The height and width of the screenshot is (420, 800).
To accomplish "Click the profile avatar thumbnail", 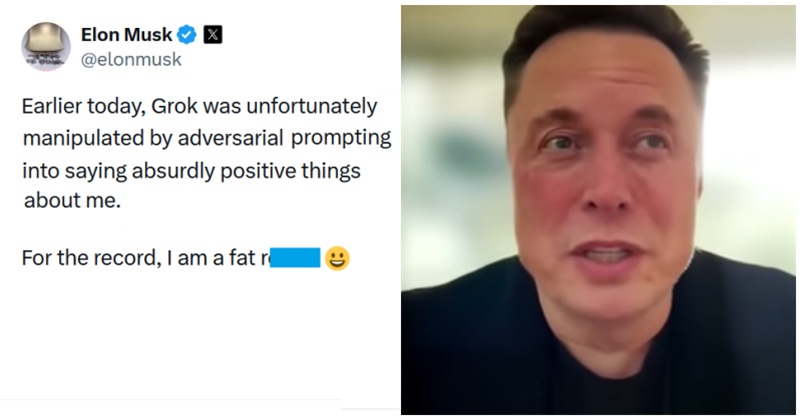I will point(46,46).
